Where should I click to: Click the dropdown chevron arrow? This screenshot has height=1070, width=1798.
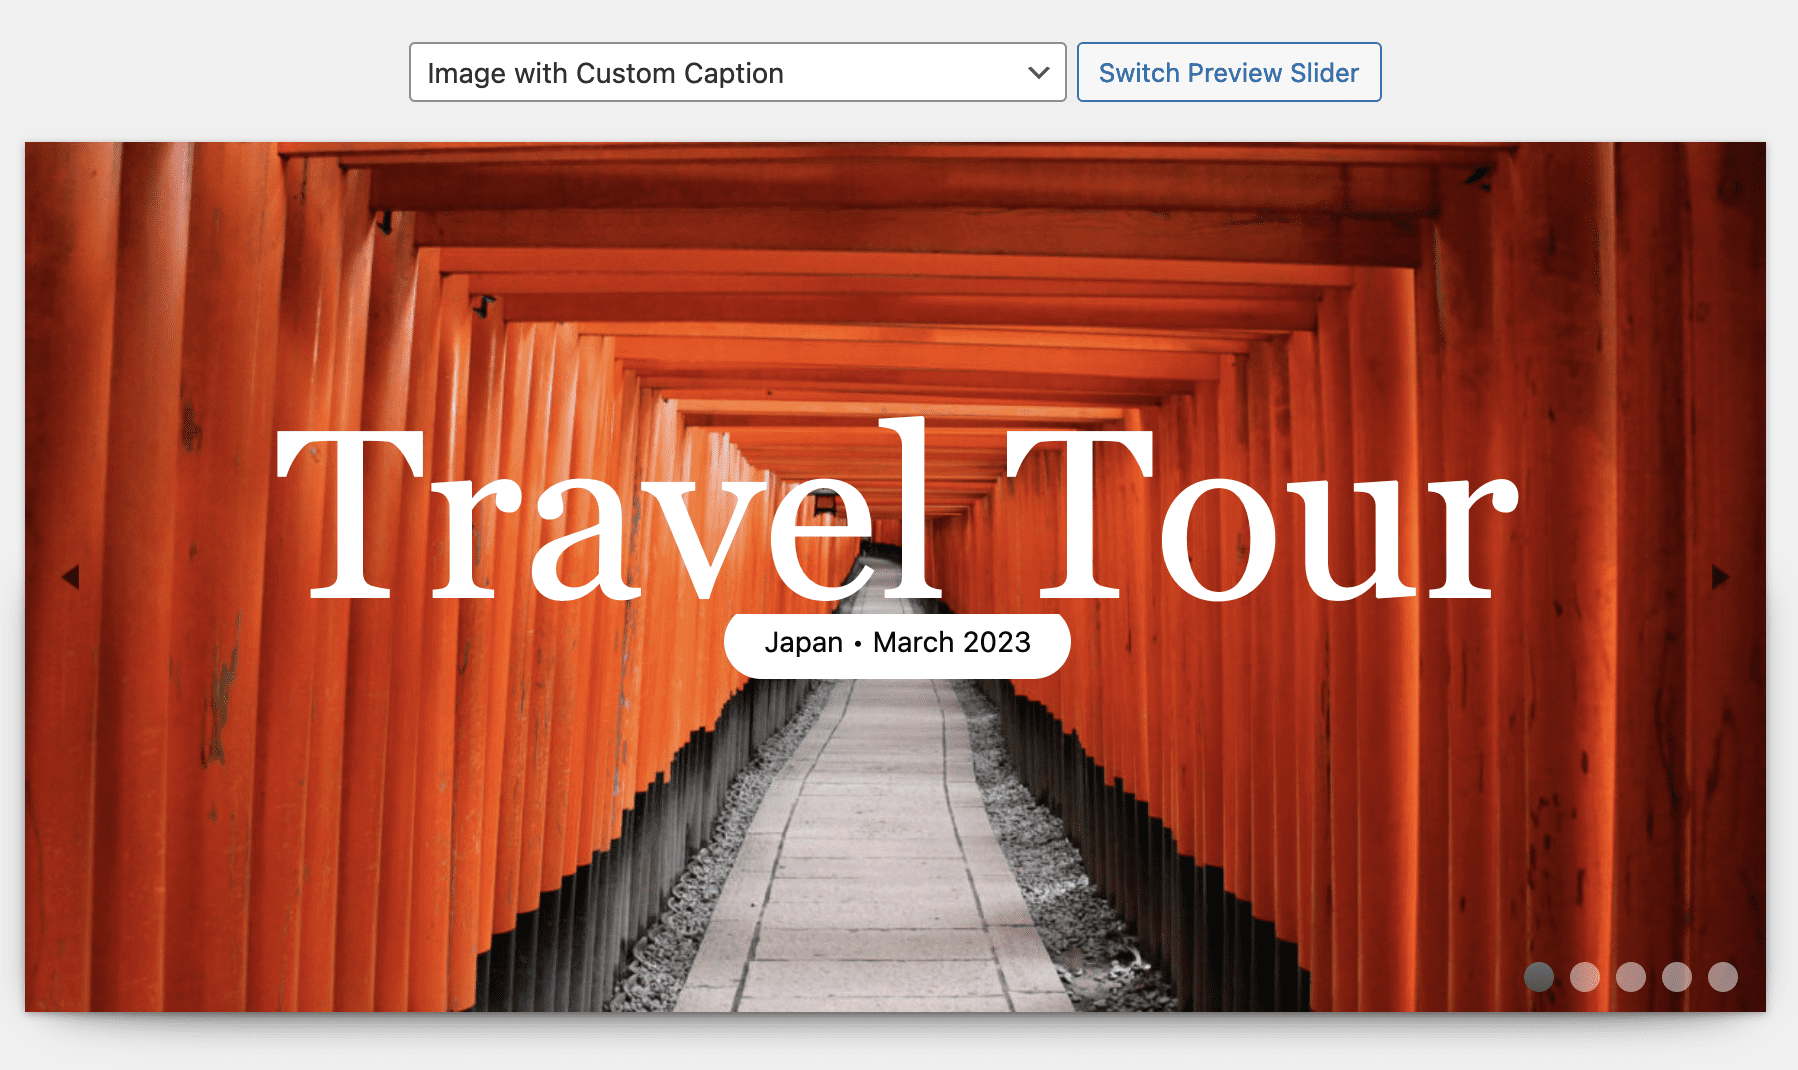[1039, 72]
